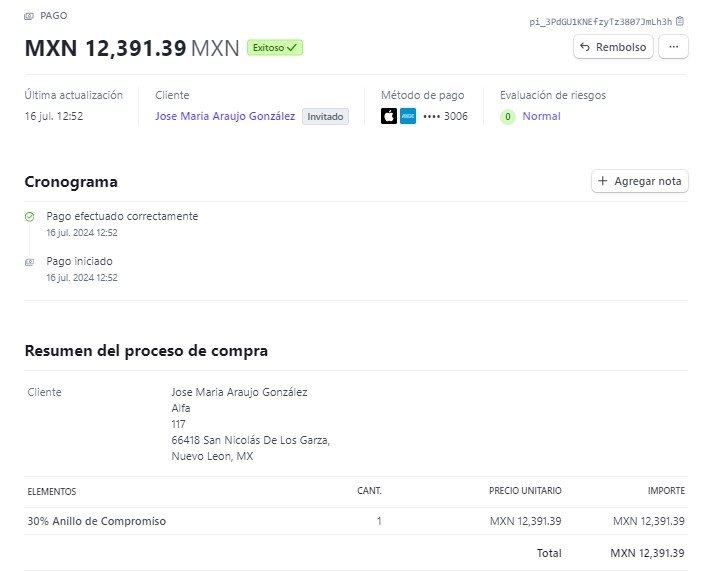713x572 pixels.
Task: Click the address line '66418 San Nicolás De Los Garza,'
Action: (251, 440)
